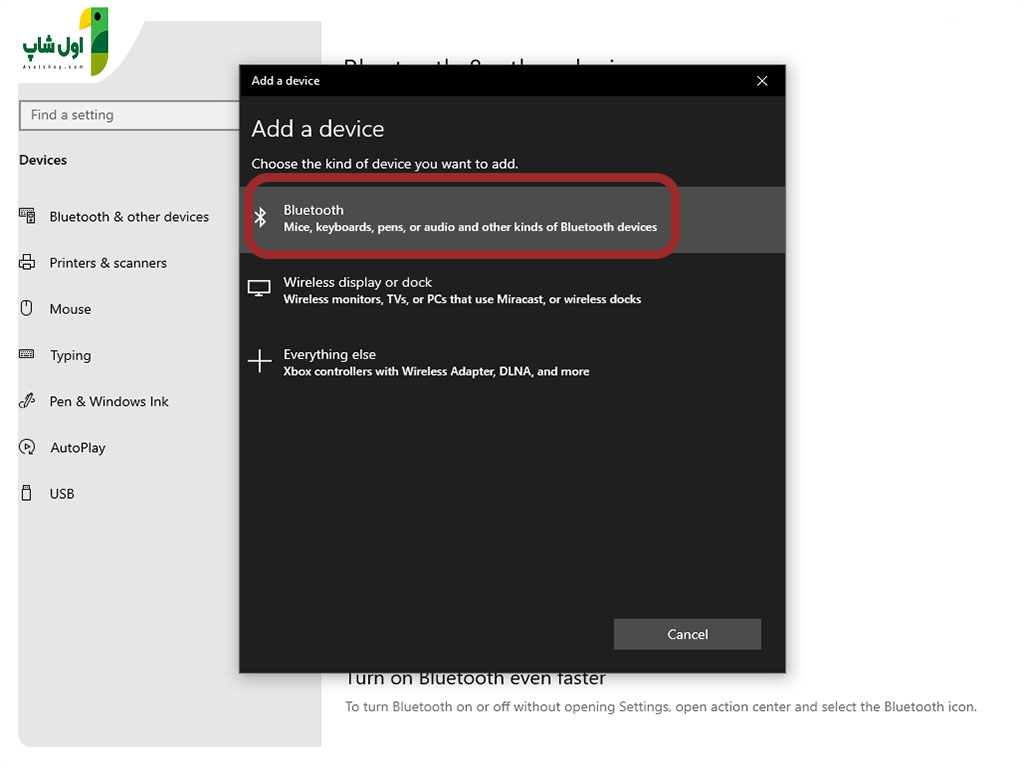Go to Printers & scanners label
Image resolution: width=1024 pixels, height=768 pixels.
[x=108, y=263]
